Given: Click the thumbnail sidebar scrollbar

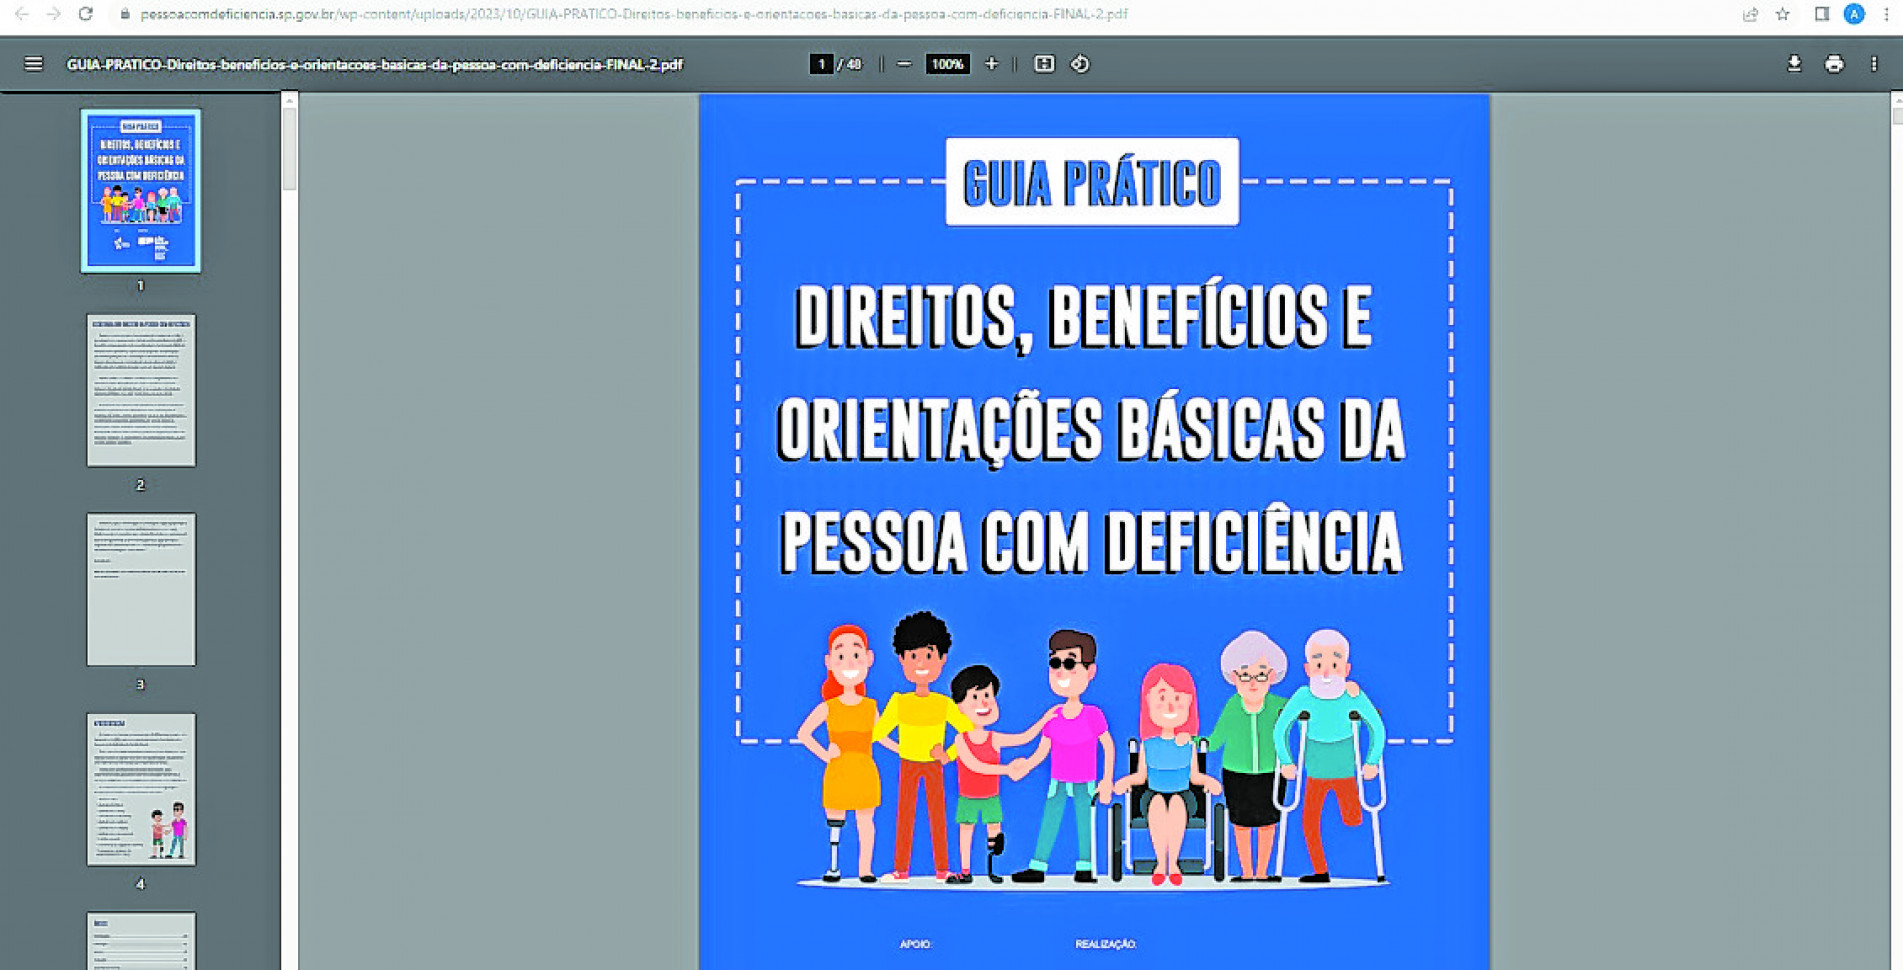Looking at the screenshot, I should tap(289, 149).
